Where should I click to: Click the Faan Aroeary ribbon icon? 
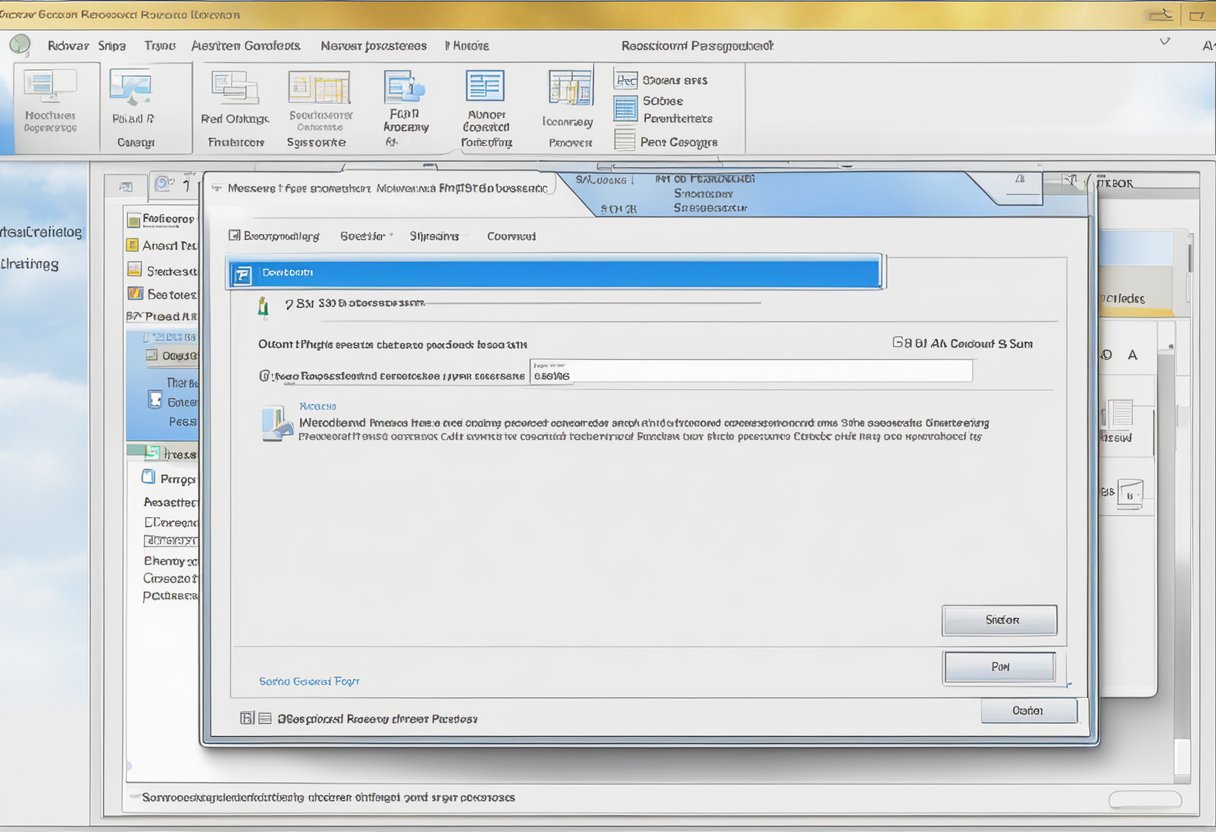404,87
